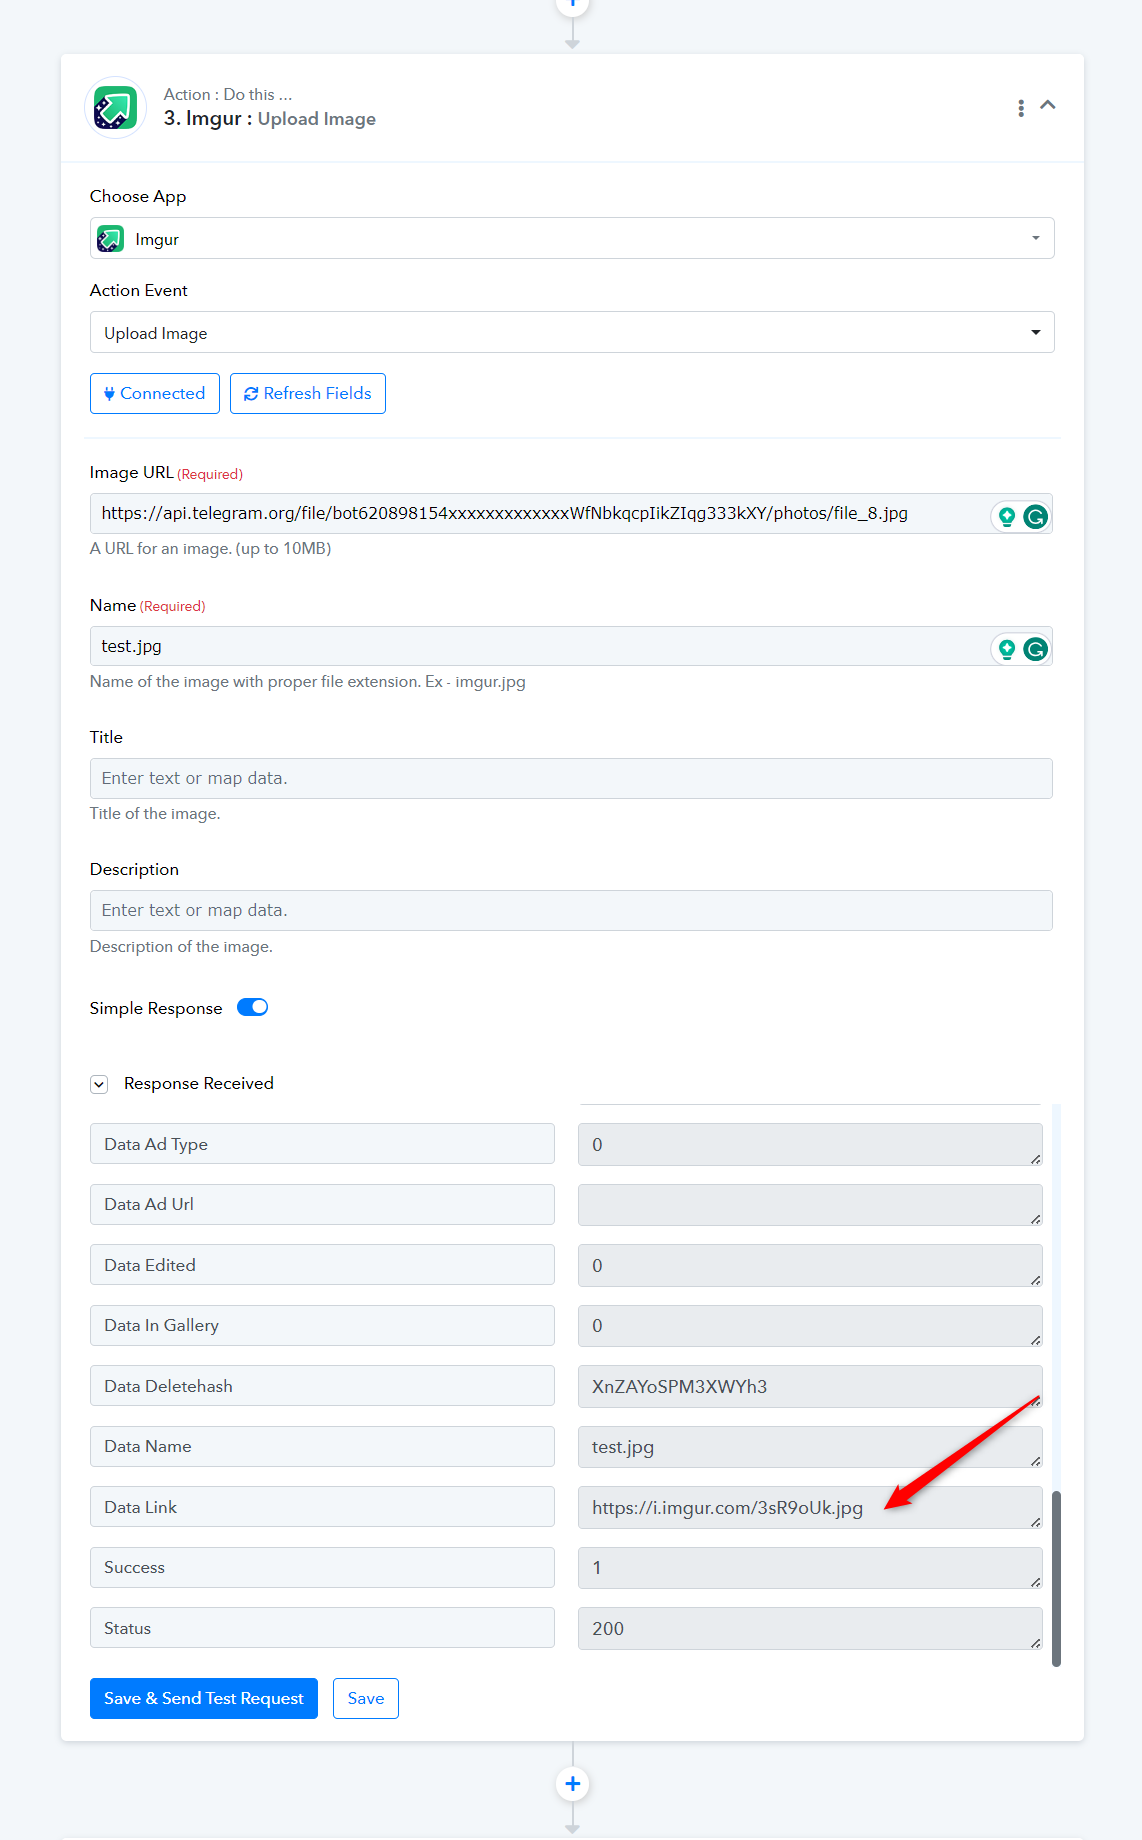Open the three-dot step options menu
The width and height of the screenshot is (1142, 1840).
pyautogui.click(x=1020, y=108)
